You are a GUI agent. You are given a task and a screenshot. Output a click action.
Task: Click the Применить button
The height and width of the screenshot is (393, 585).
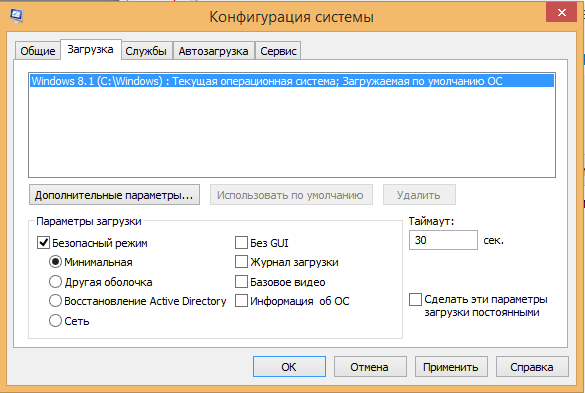[x=451, y=367]
